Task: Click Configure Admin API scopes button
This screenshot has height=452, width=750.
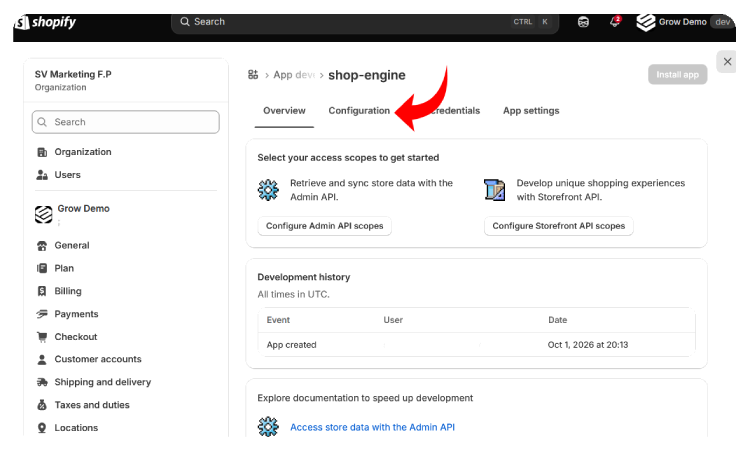Action: (x=324, y=226)
